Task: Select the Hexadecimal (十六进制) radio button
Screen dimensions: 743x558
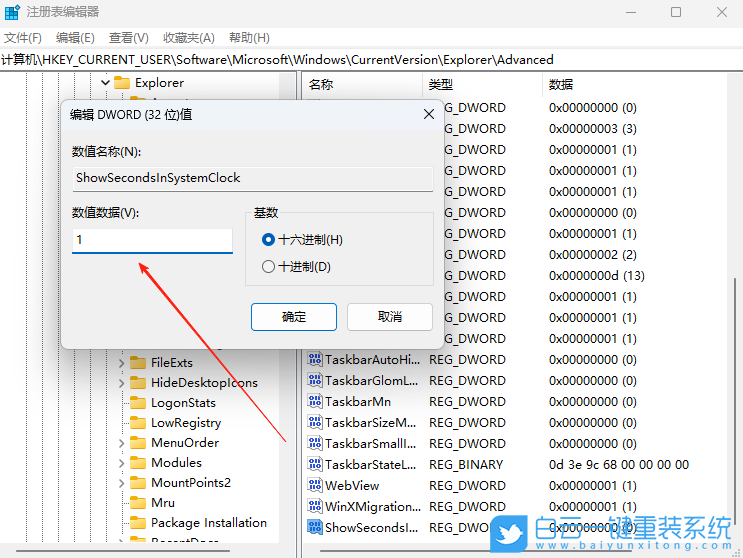Action: 268,240
